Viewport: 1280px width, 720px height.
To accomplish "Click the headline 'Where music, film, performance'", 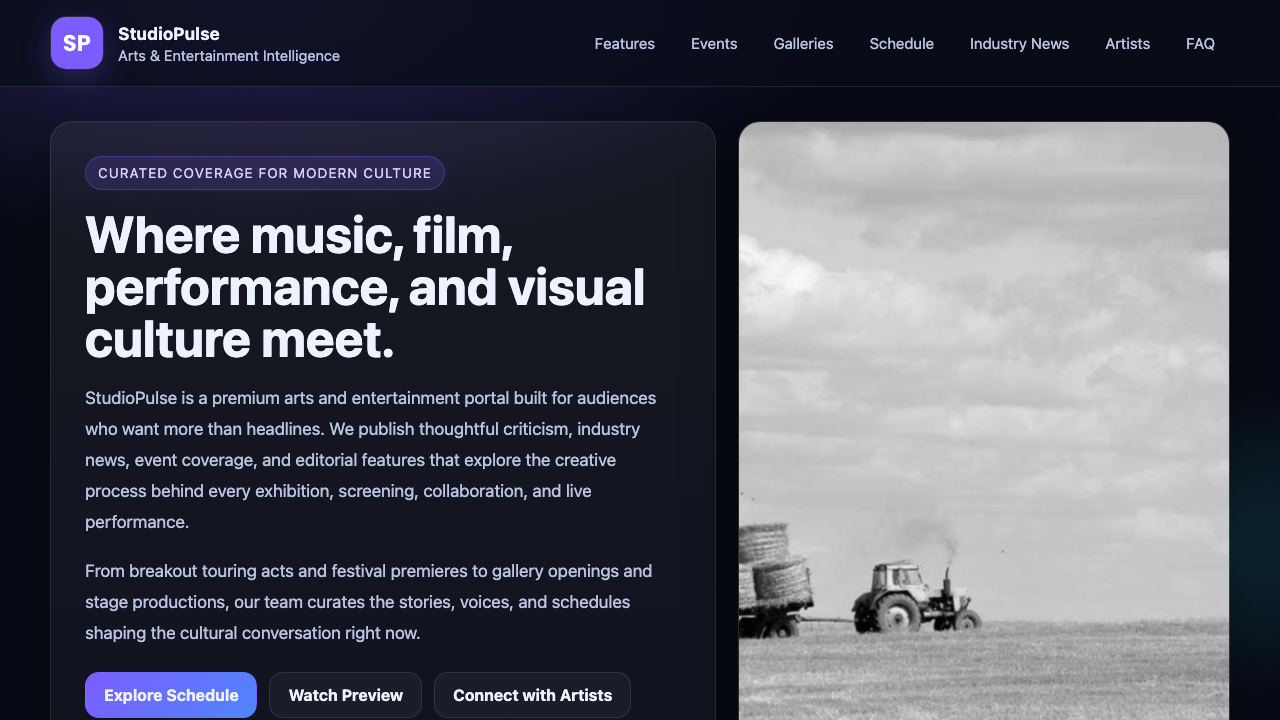I will (x=365, y=288).
